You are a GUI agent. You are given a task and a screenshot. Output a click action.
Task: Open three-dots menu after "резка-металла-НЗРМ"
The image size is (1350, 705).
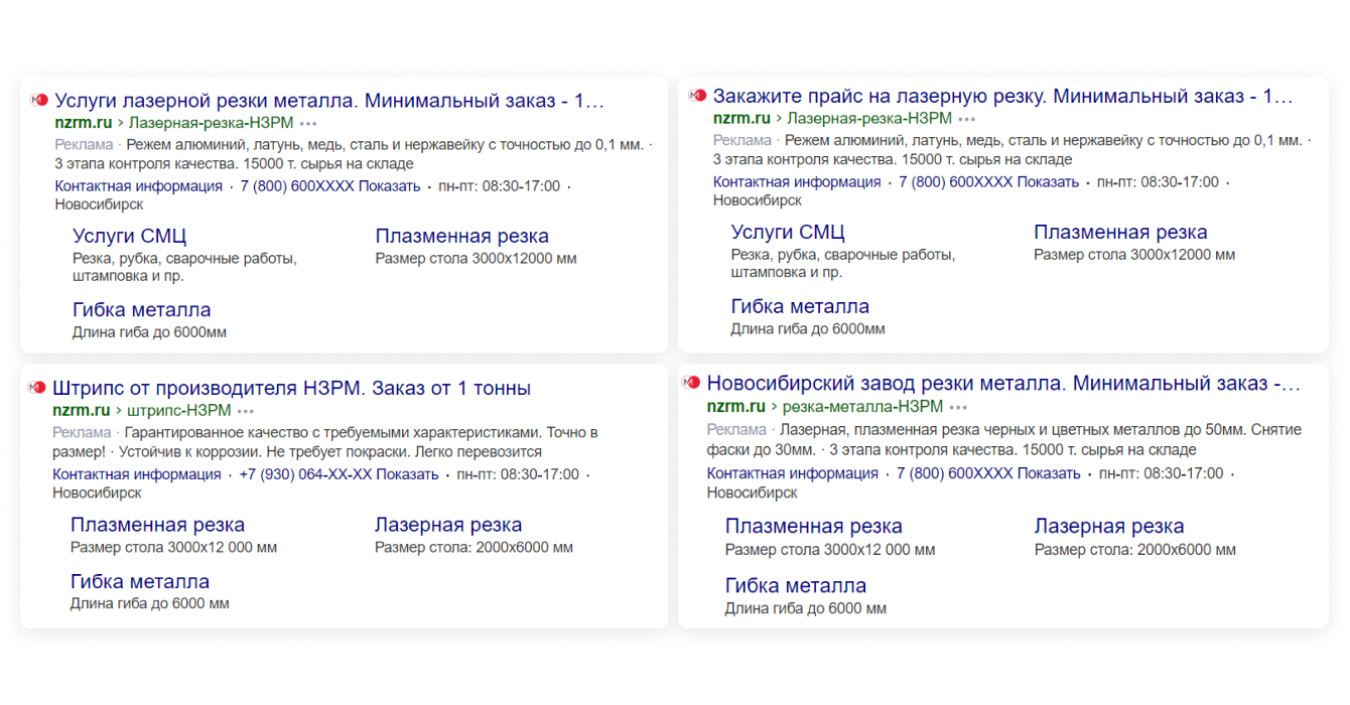point(958,407)
